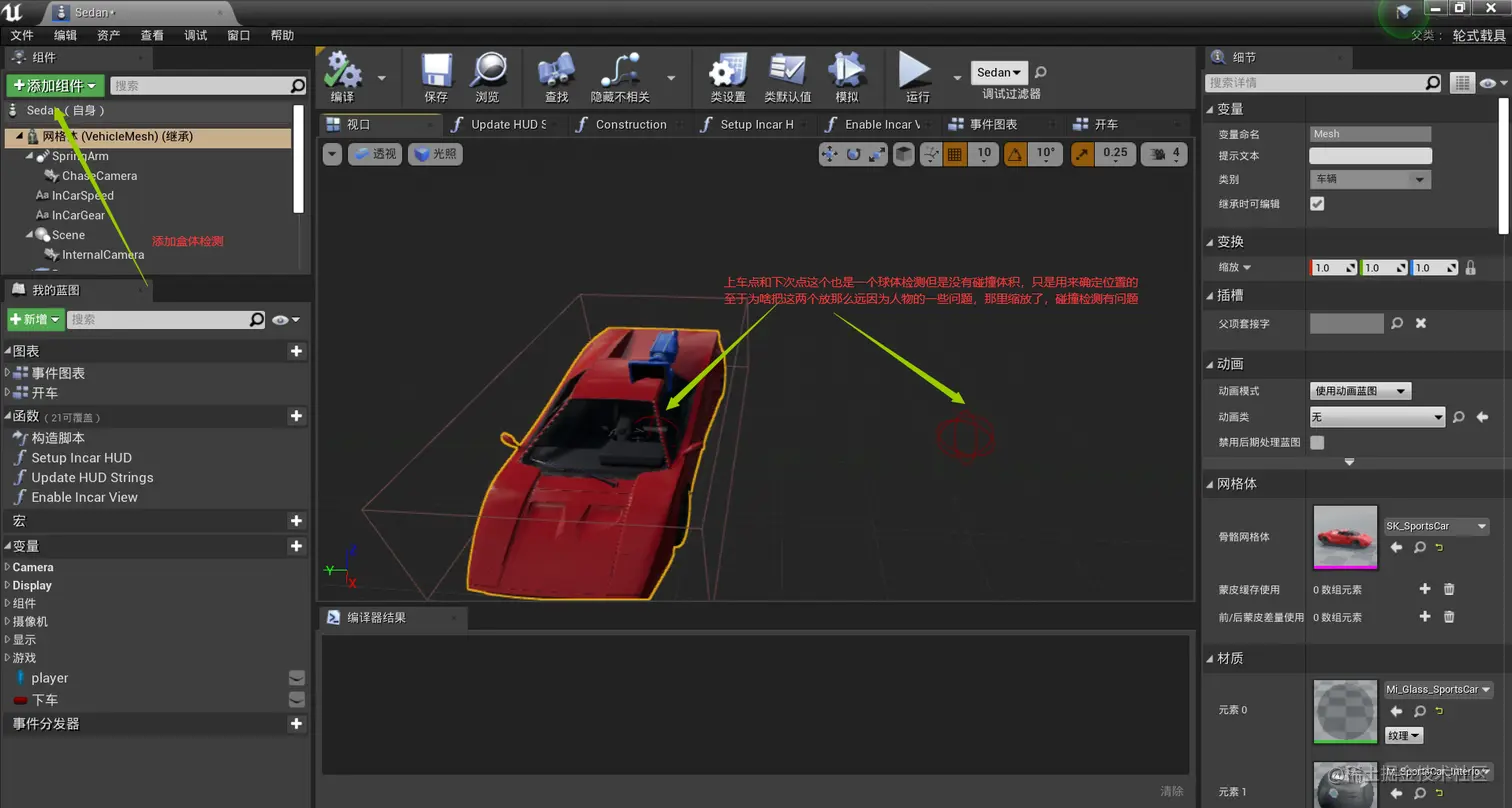Click the 查找 (Find) binoculars icon

556,70
